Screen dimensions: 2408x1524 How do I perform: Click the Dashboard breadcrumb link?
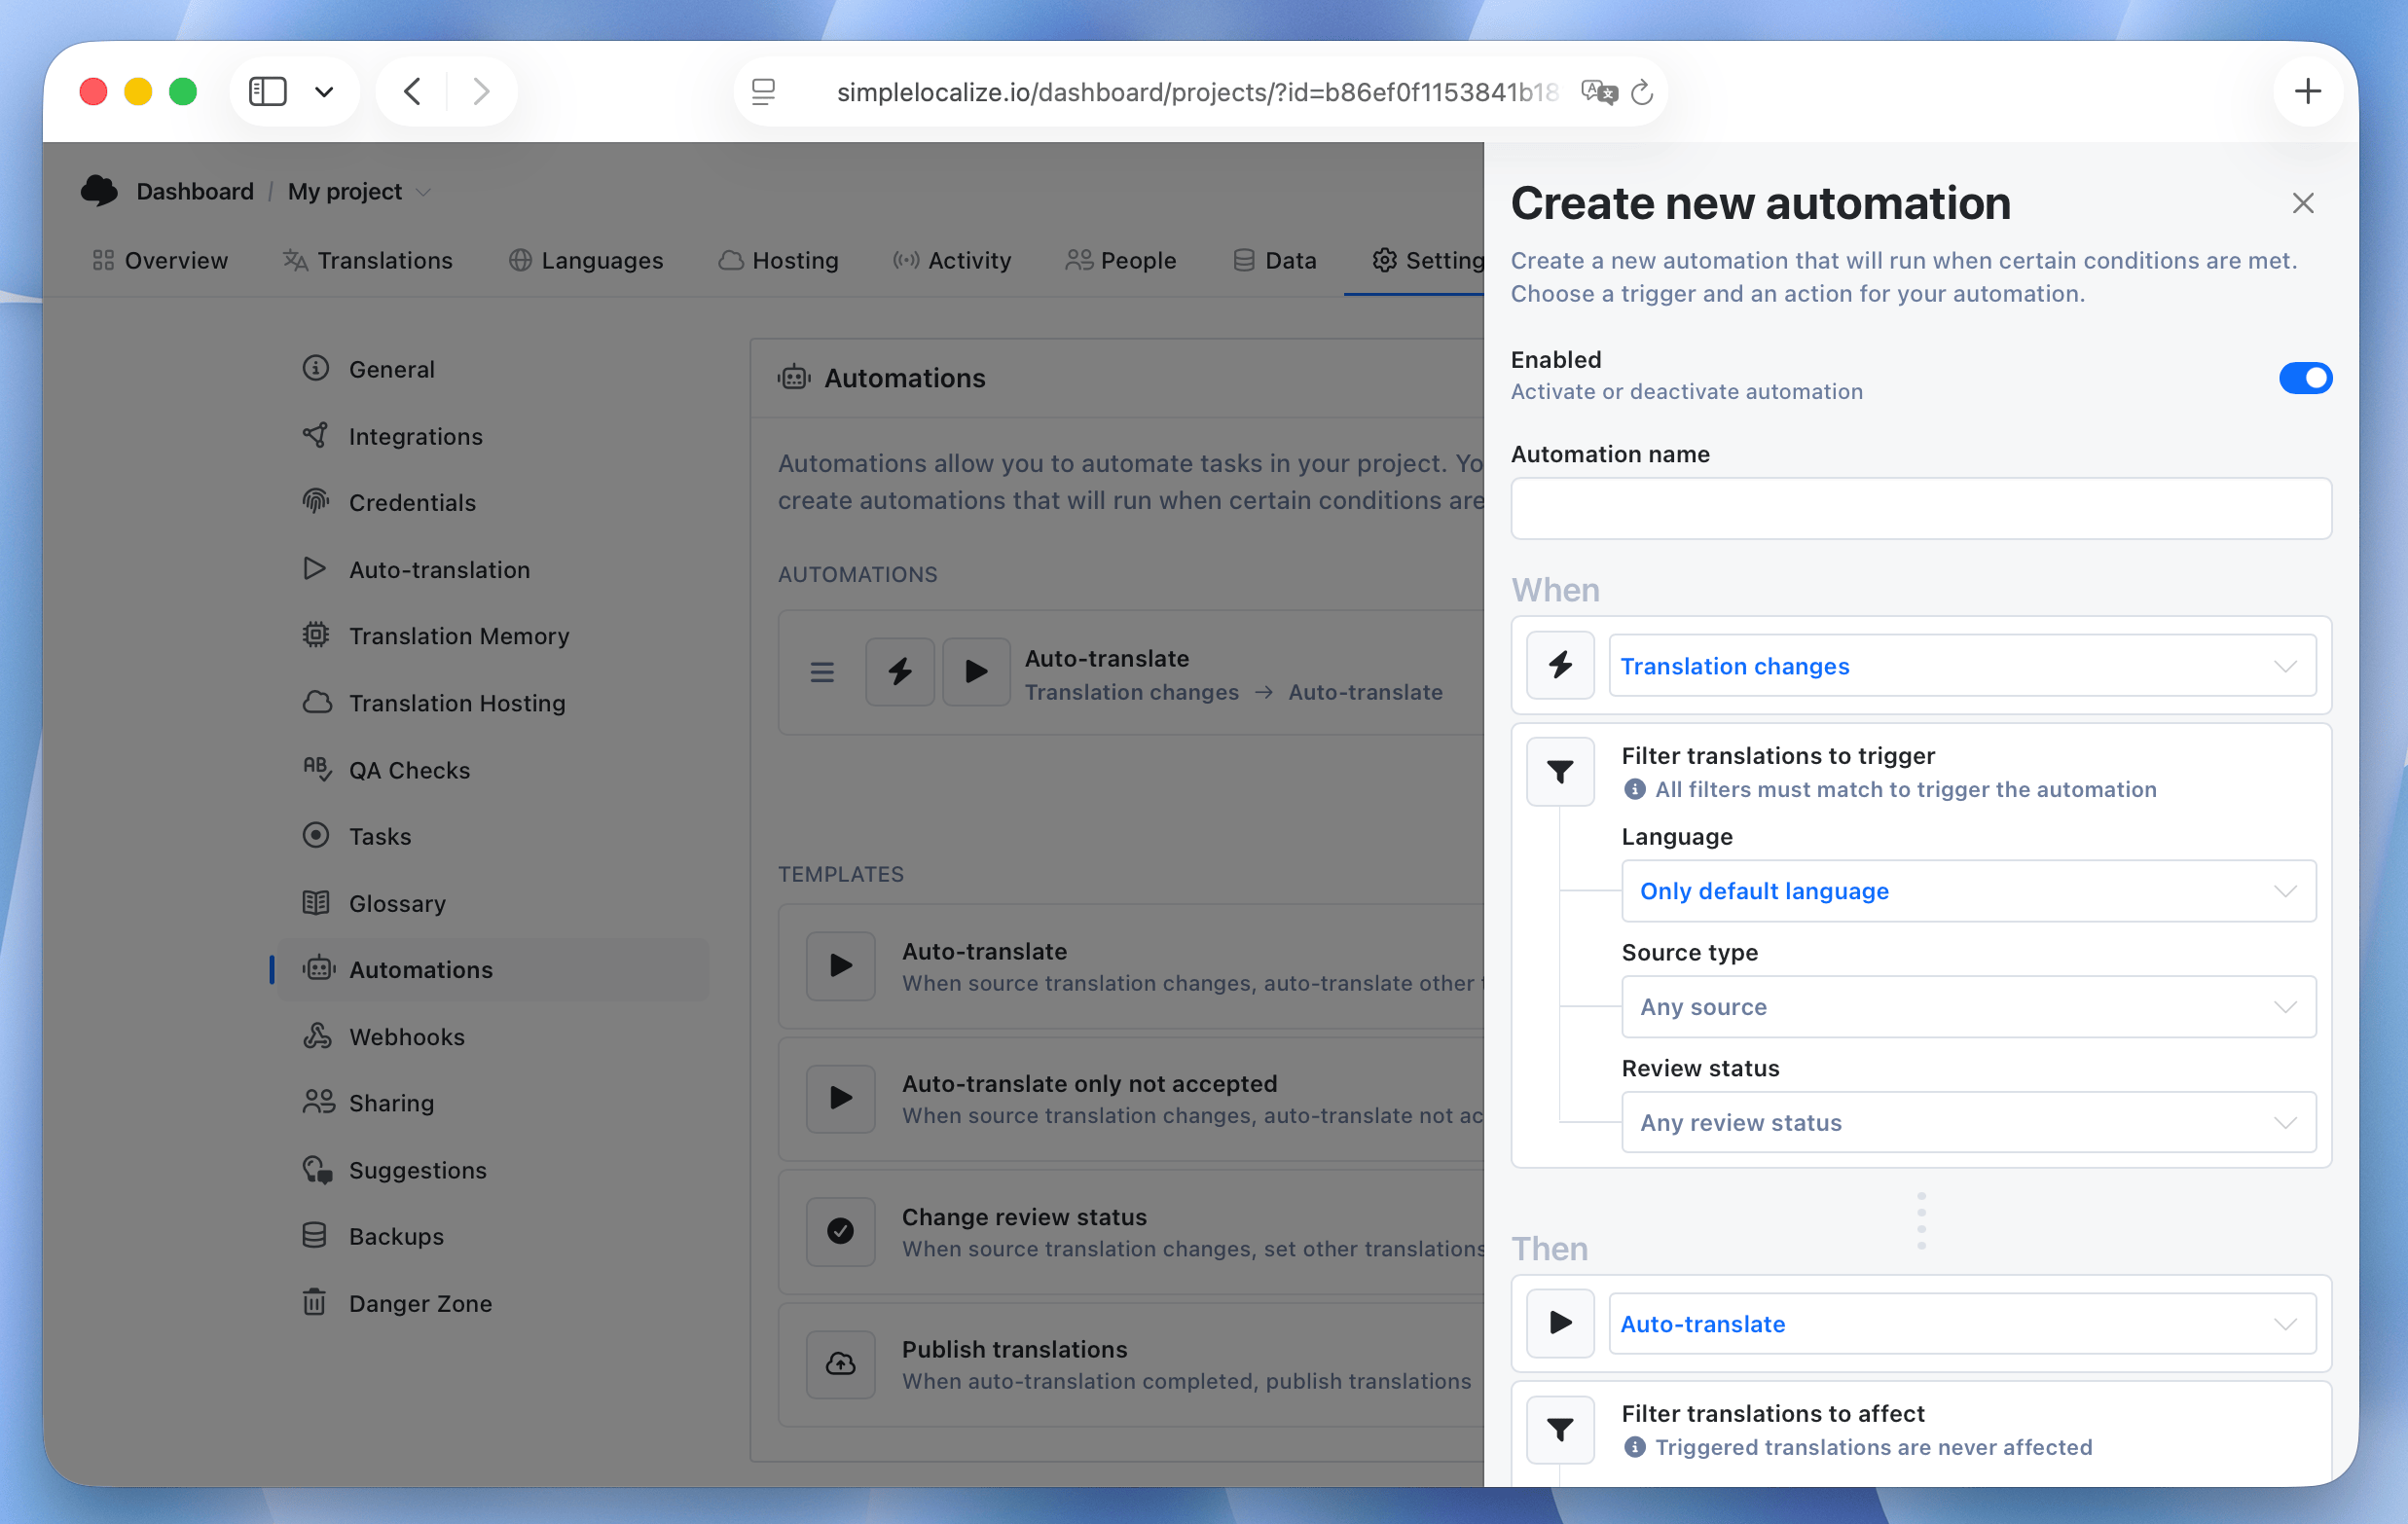click(194, 191)
